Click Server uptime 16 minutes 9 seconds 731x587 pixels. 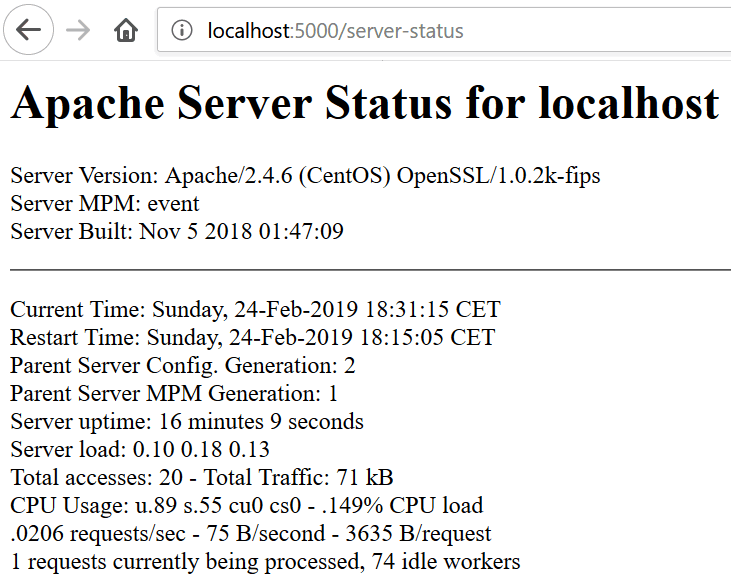[x=187, y=421]
